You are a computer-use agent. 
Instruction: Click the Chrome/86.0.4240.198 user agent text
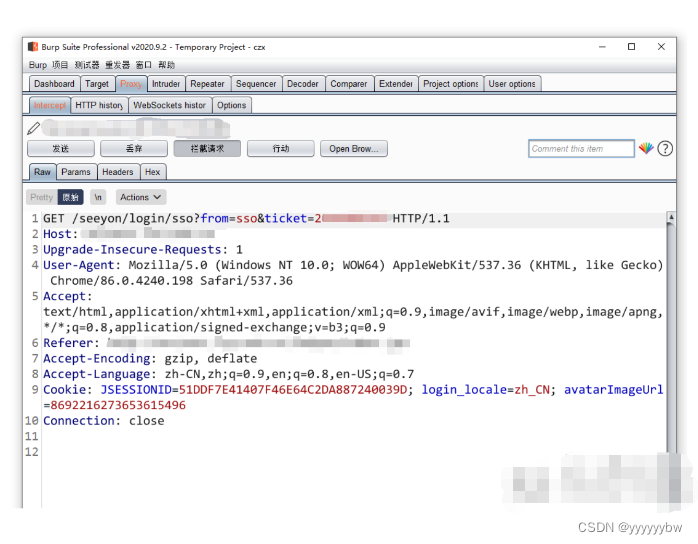click(122, 281)
